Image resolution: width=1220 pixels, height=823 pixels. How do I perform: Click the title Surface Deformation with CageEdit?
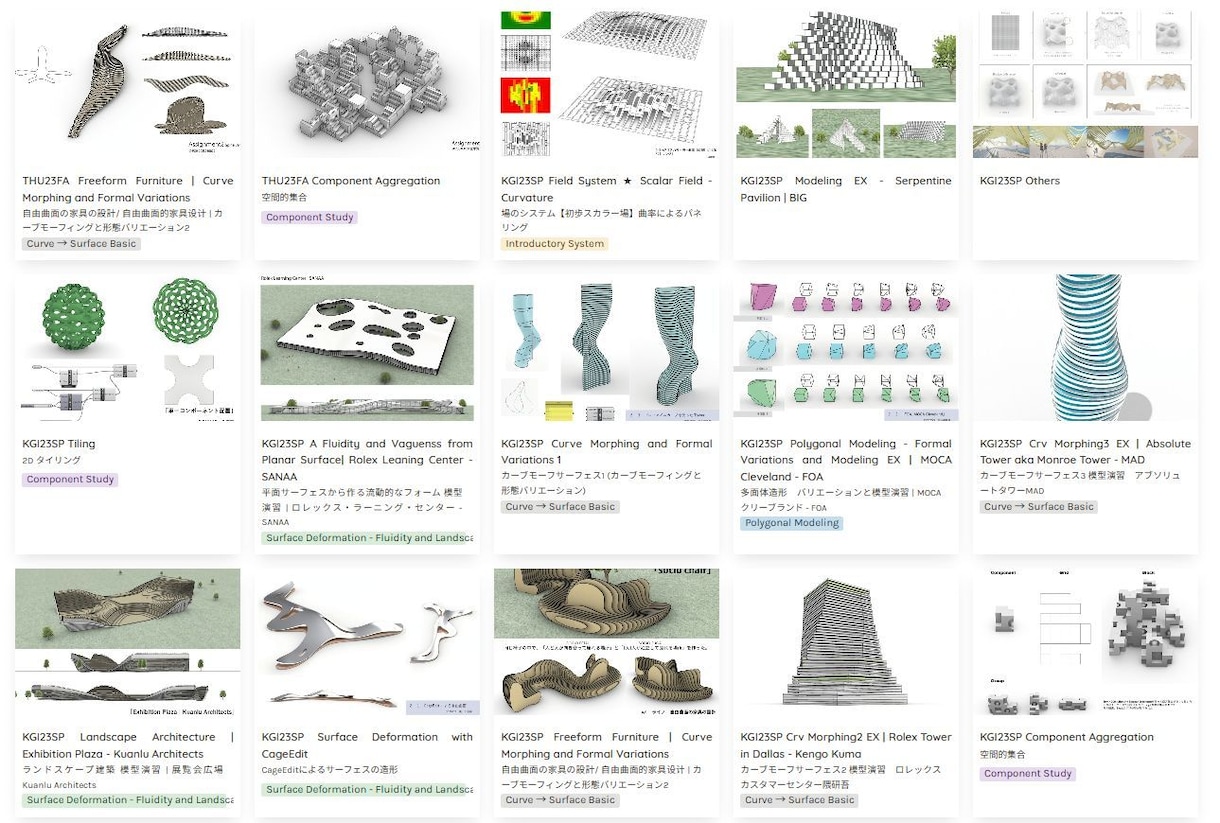point(367,745)
